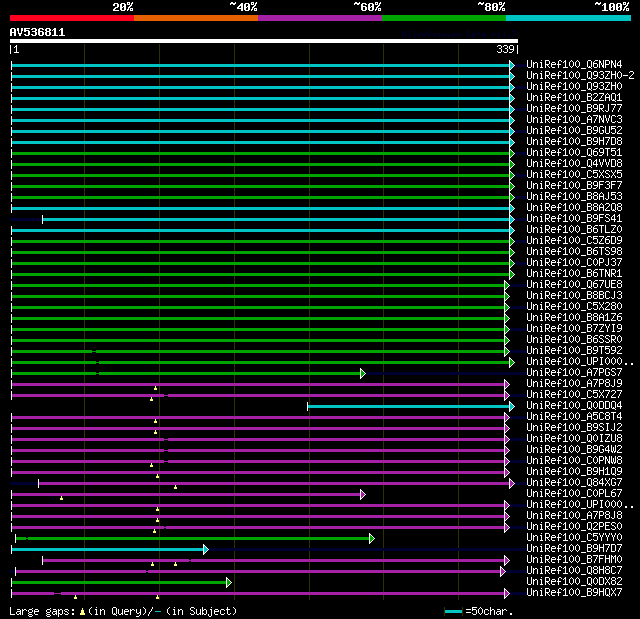Open the UniRef100_B9HQX7 hit

[574, 593]
